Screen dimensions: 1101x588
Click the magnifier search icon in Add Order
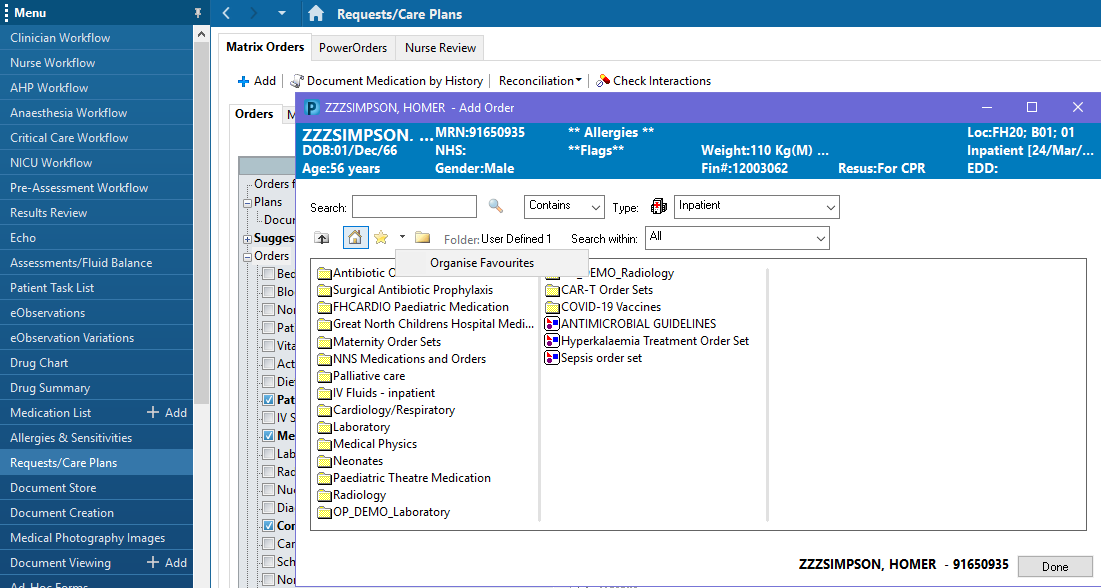pyautogui.click(x=496, y=206)
